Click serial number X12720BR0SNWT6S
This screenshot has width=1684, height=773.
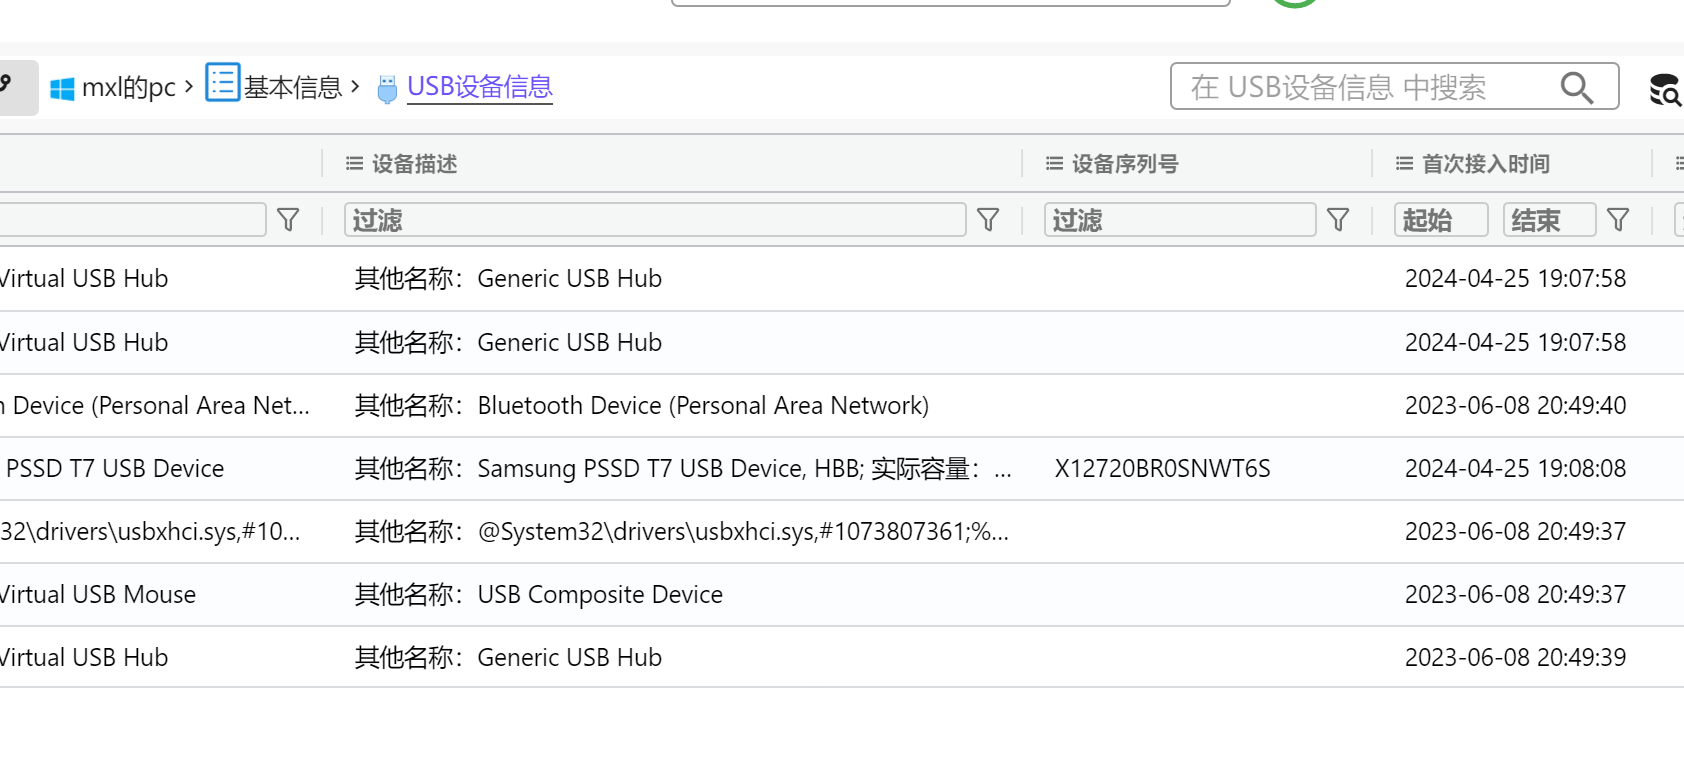(x=1162, y=468)
